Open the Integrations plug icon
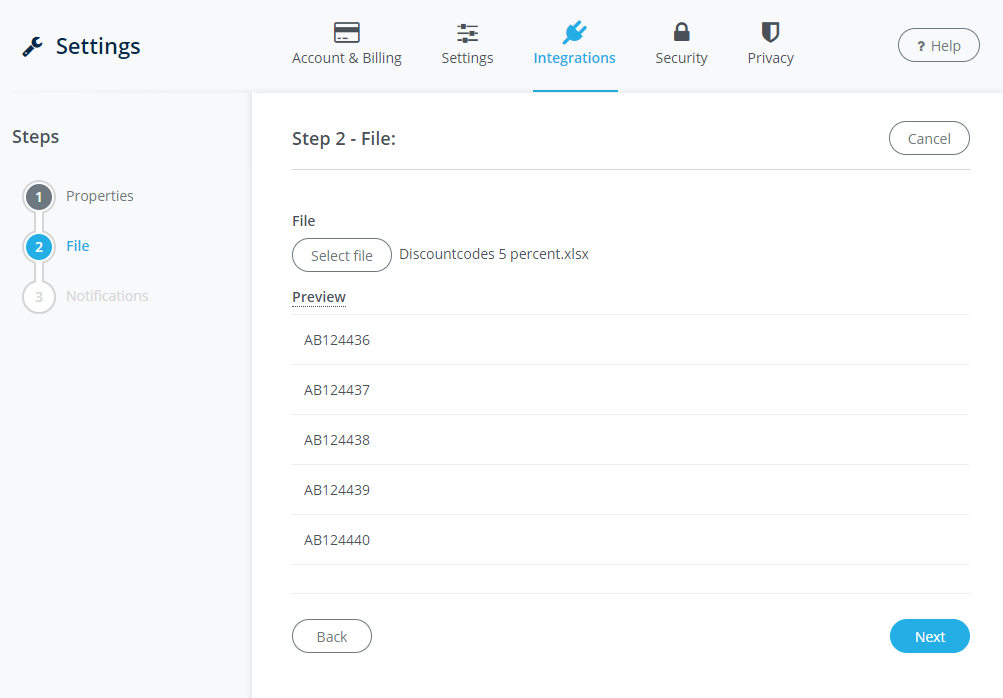The image size is (1003, 698). 574,32
